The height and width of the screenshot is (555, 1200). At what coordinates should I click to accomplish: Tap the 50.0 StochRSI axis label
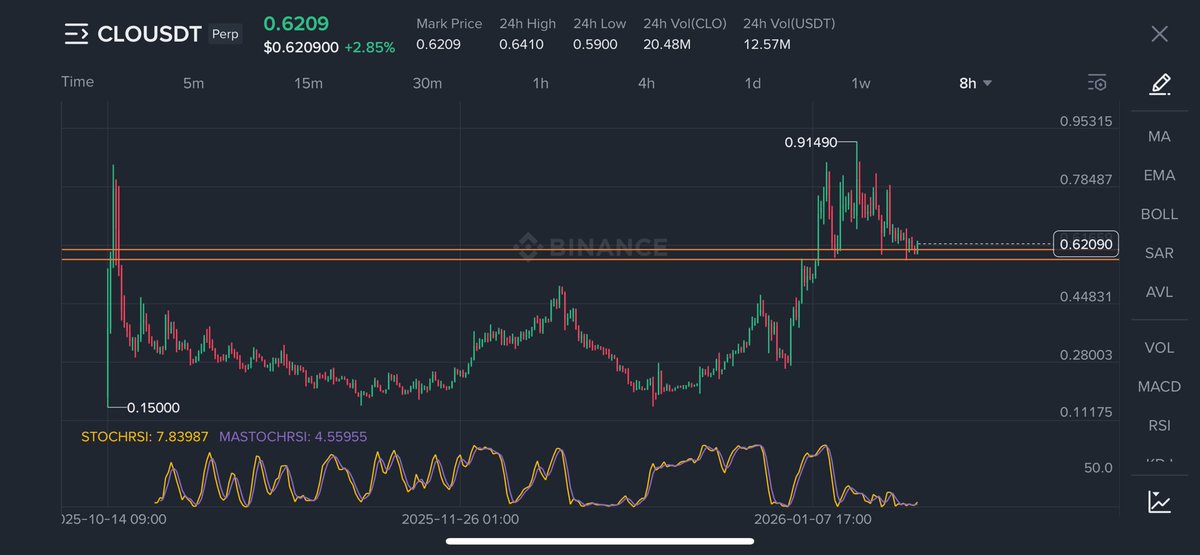(x=1099, y=467)
